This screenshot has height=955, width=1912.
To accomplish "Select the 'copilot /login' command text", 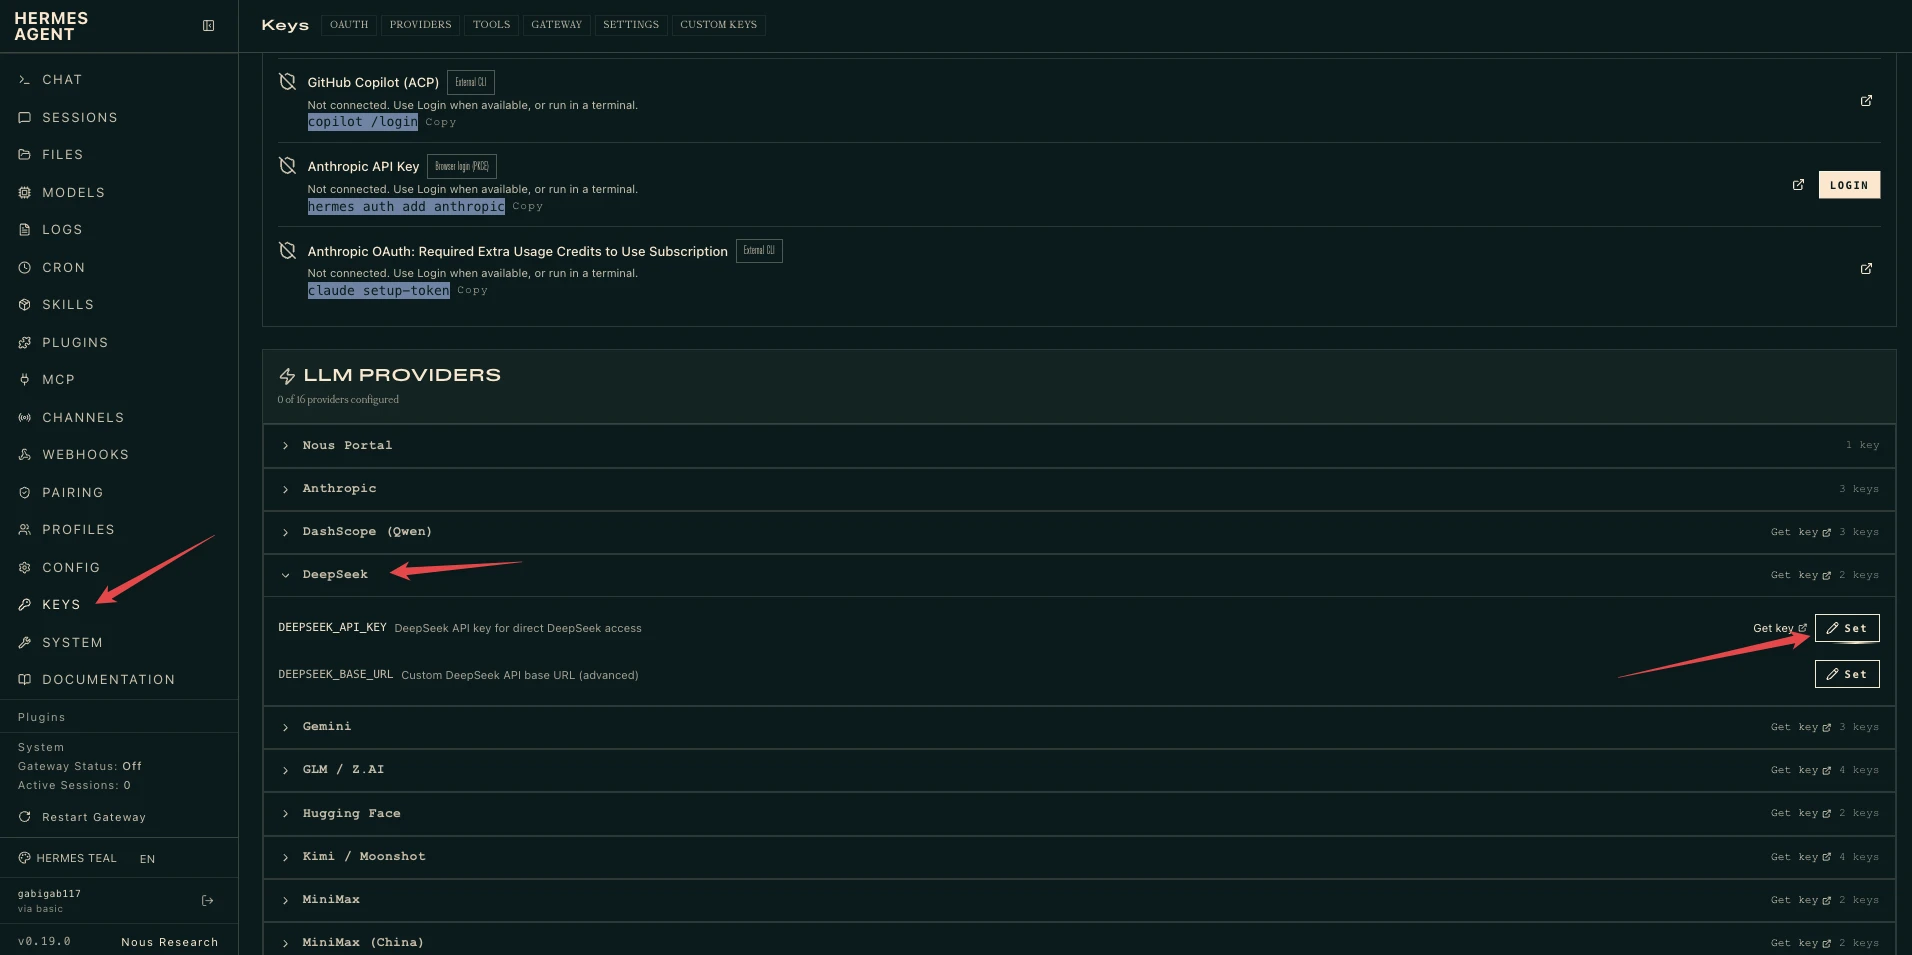I will pyautogui.click(x=363, y=122).
